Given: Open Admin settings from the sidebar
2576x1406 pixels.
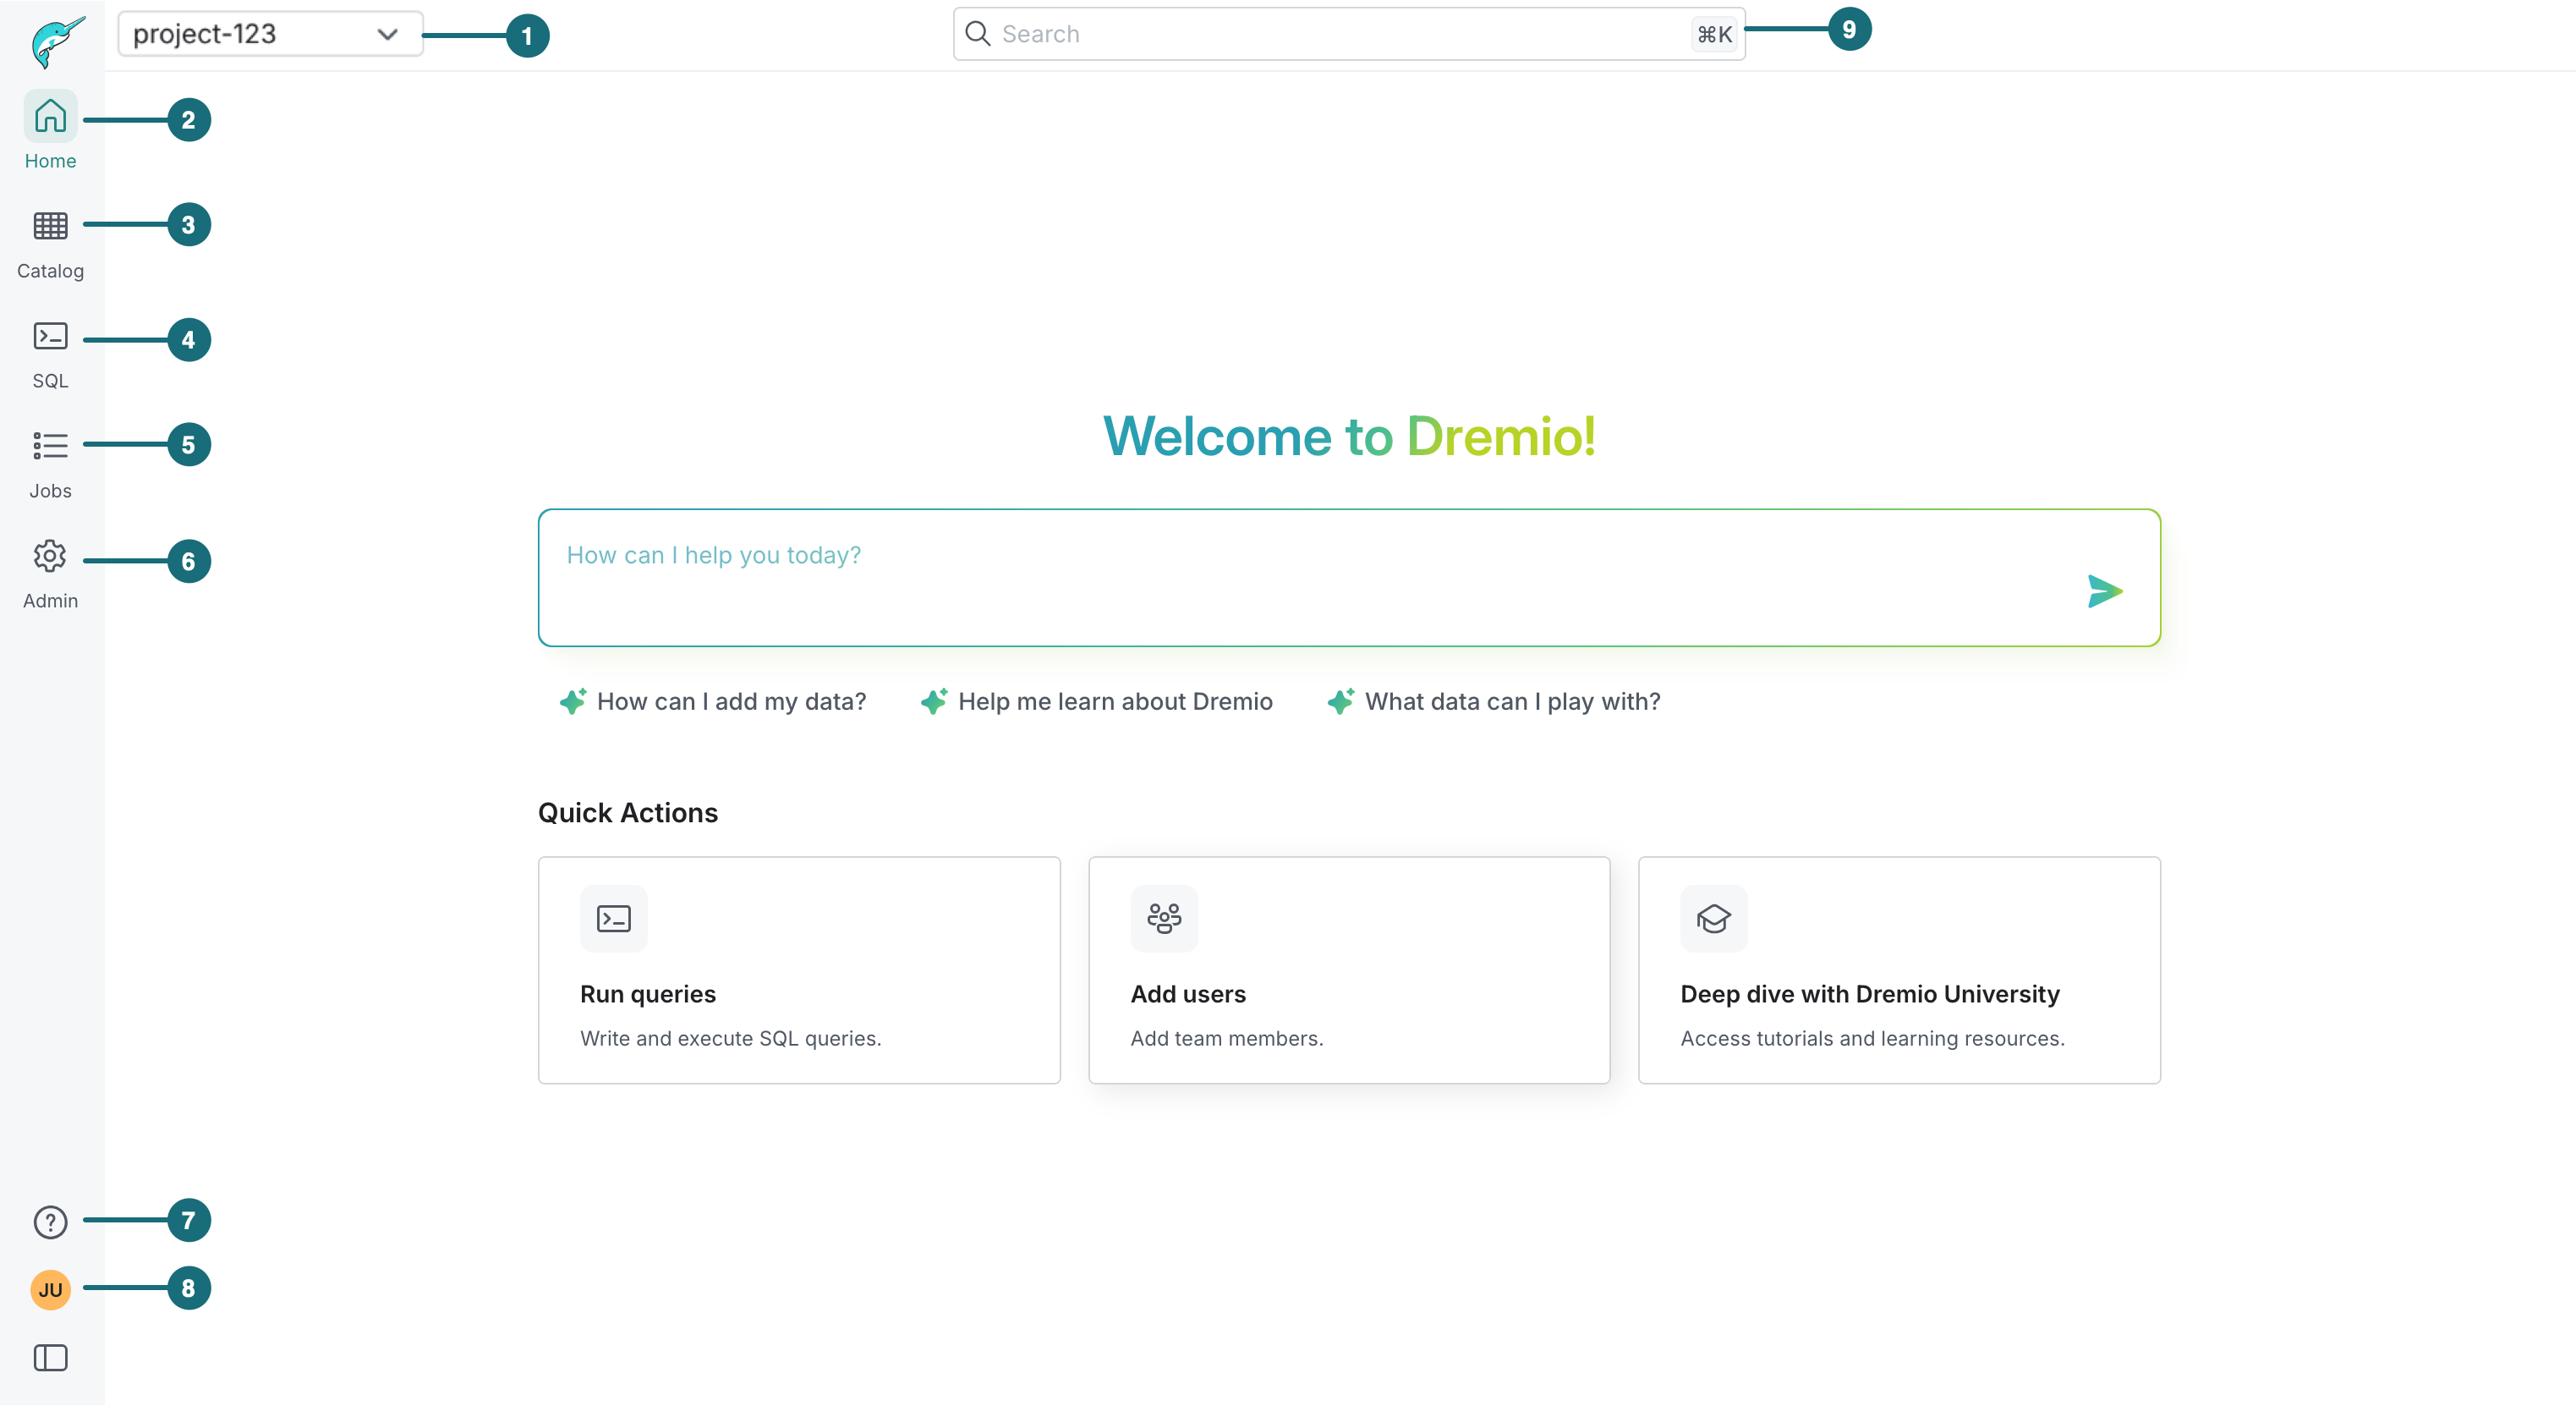Looking at the screenshot, I should pos(49,557).
